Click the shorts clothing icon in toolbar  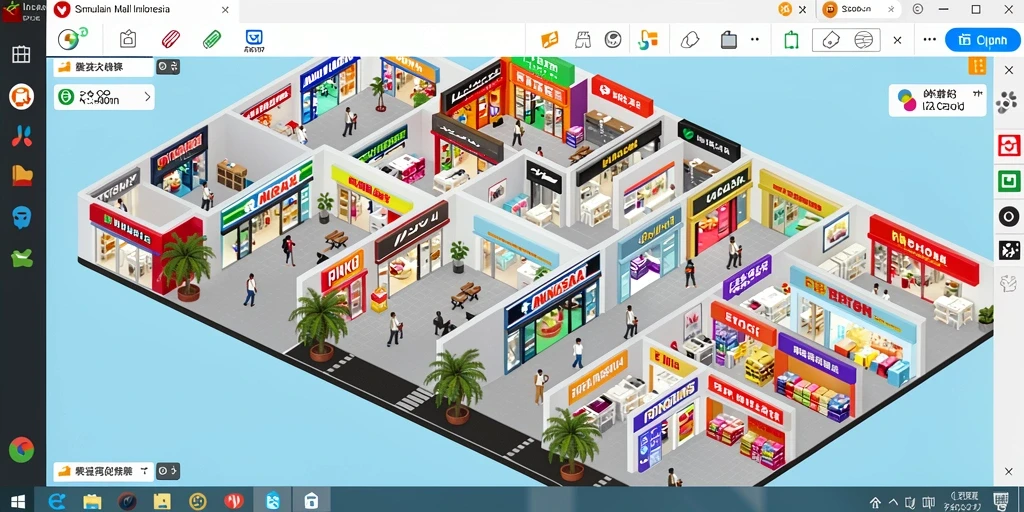pos(582,40)
